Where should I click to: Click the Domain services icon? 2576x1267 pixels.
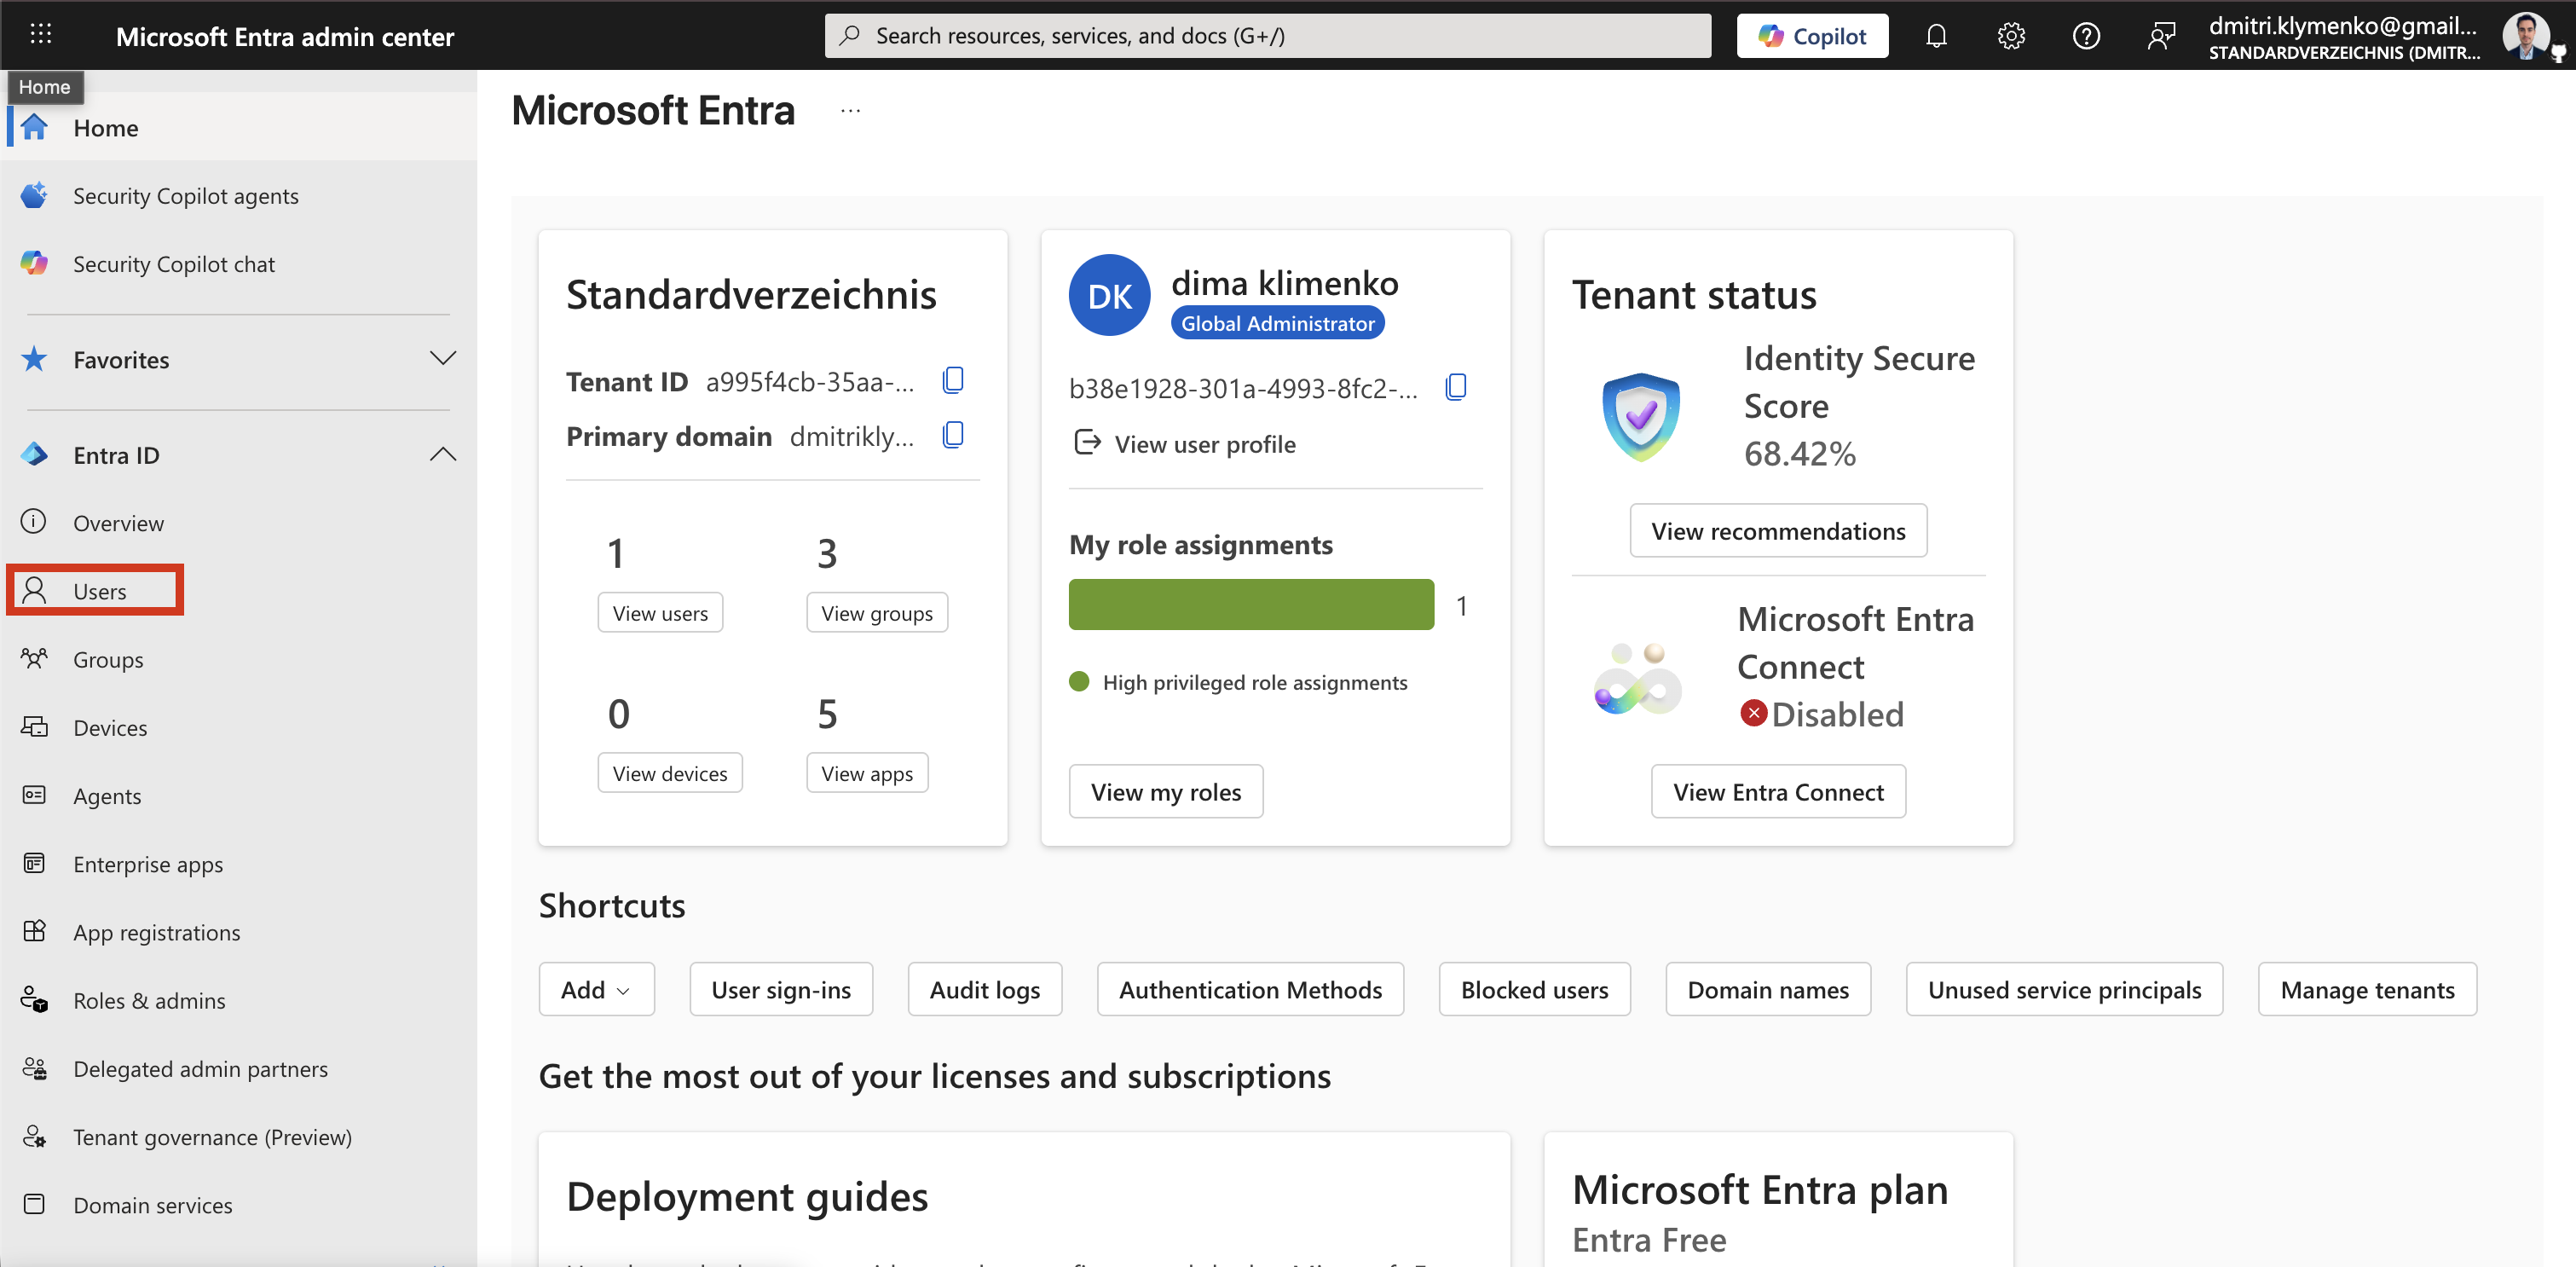(x=34, y=1204)
